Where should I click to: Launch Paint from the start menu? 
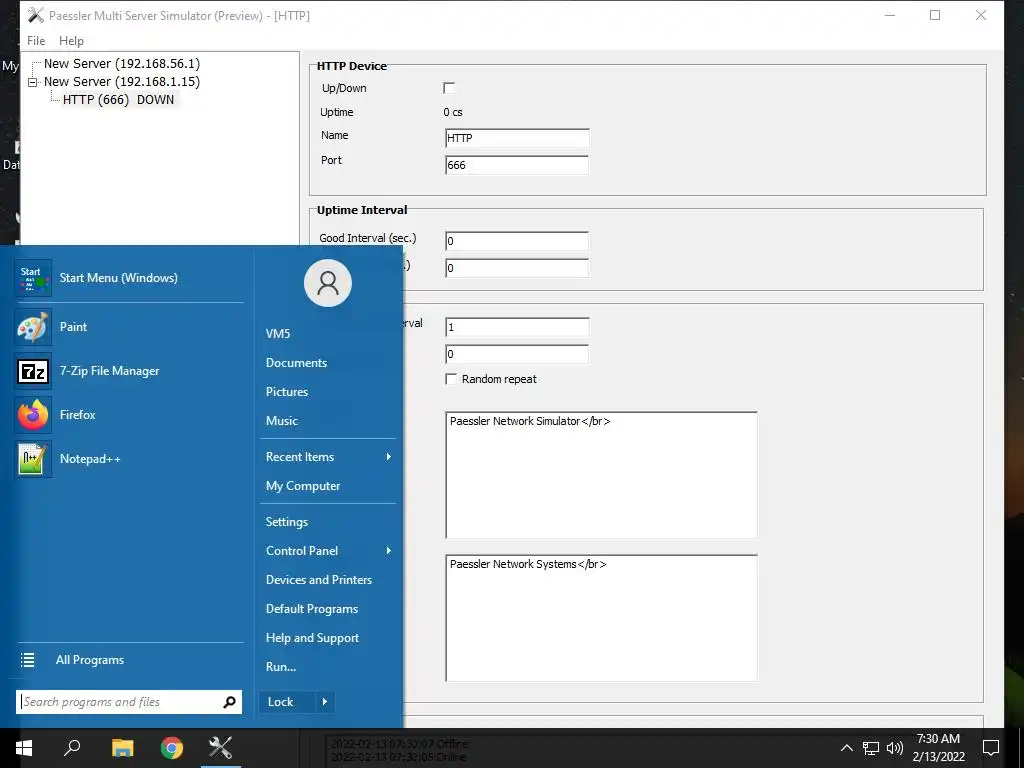pyautogui.click(x=33, y=327)
